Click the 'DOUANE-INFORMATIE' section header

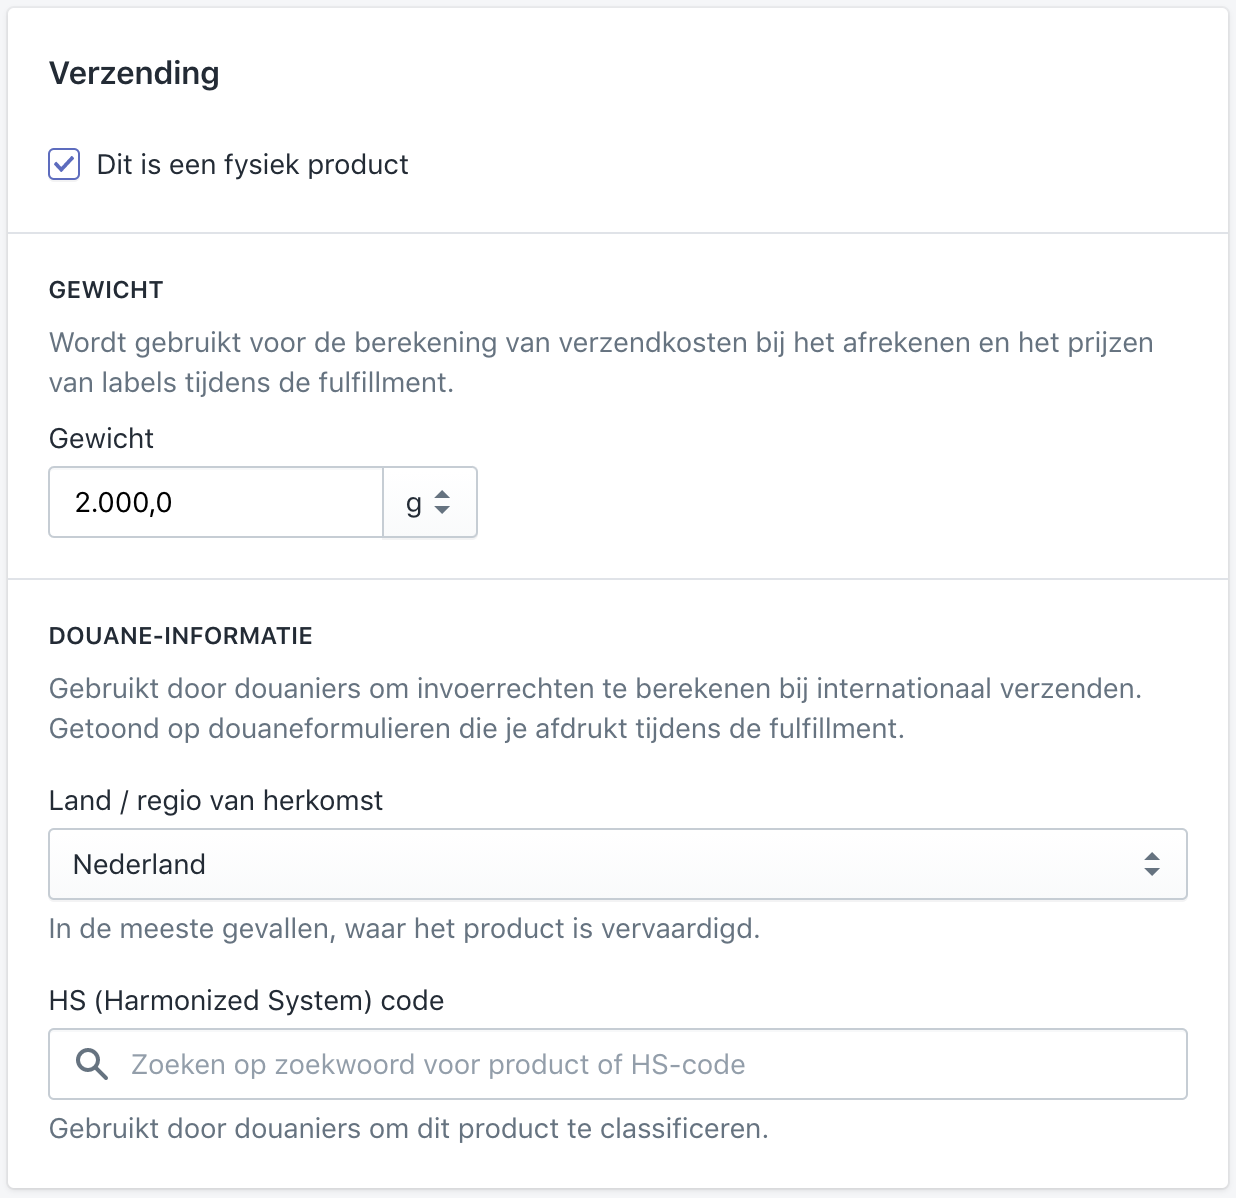(181, 635)
